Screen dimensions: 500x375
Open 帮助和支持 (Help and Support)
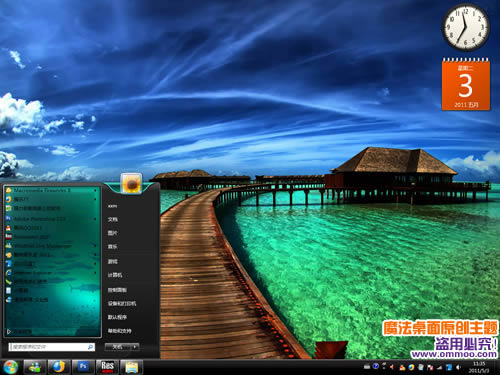[119, 331]
